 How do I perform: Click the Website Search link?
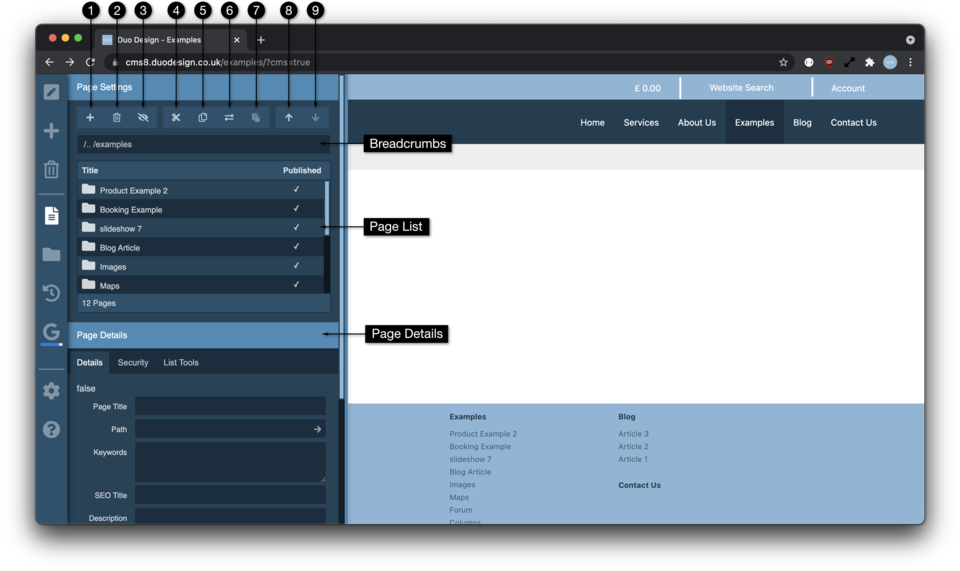click(x=741, y=88)
